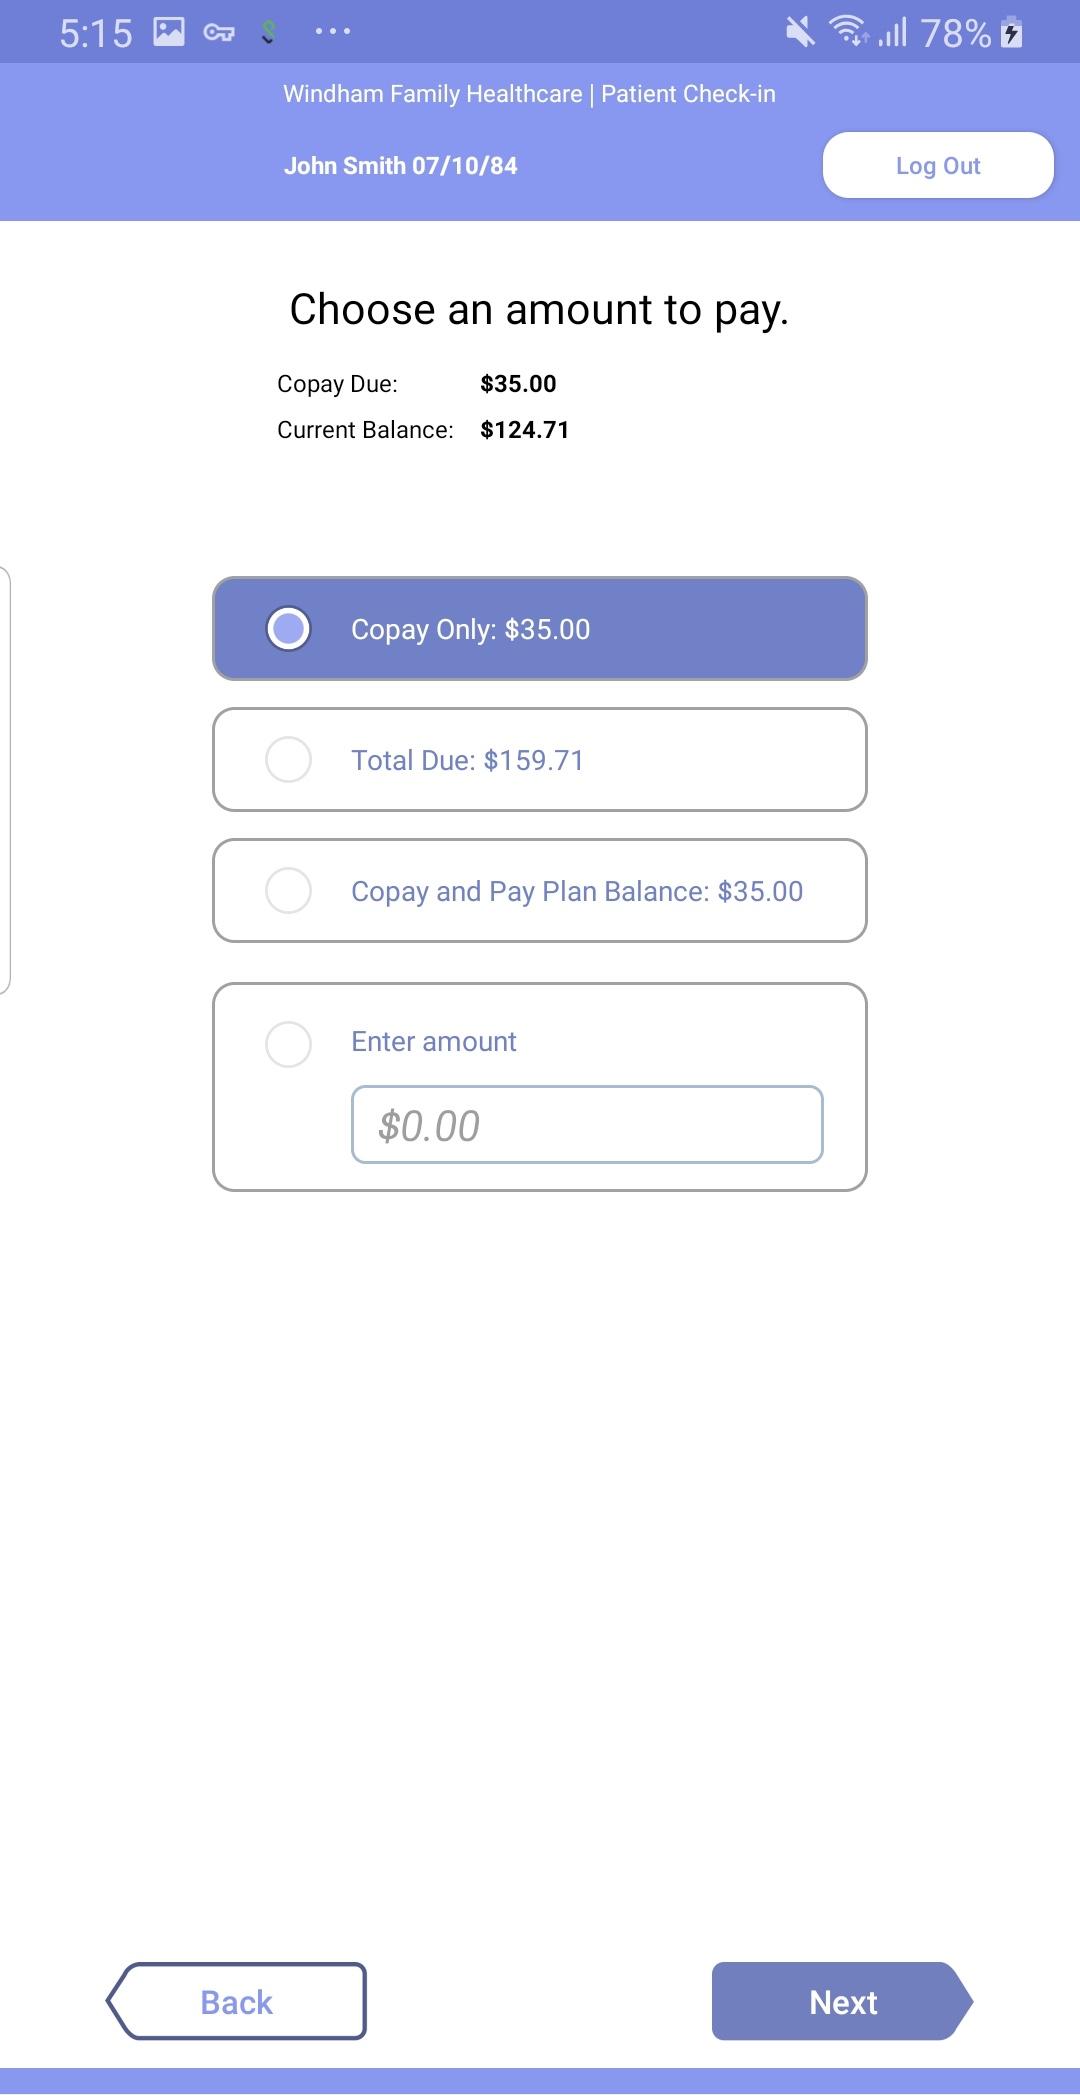Select the Total Due $159.71 radio button

288,760
